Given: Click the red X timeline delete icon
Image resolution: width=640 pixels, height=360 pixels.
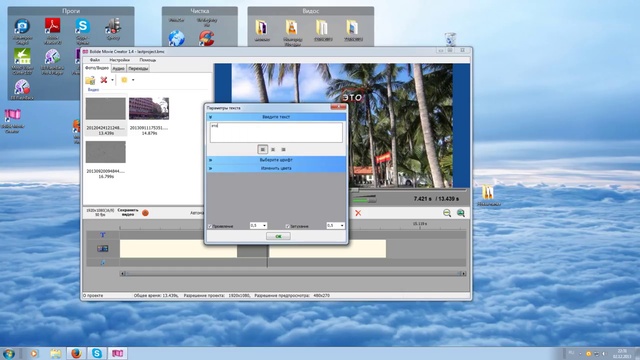Looking at the screenshot, I should click(358, 213).
